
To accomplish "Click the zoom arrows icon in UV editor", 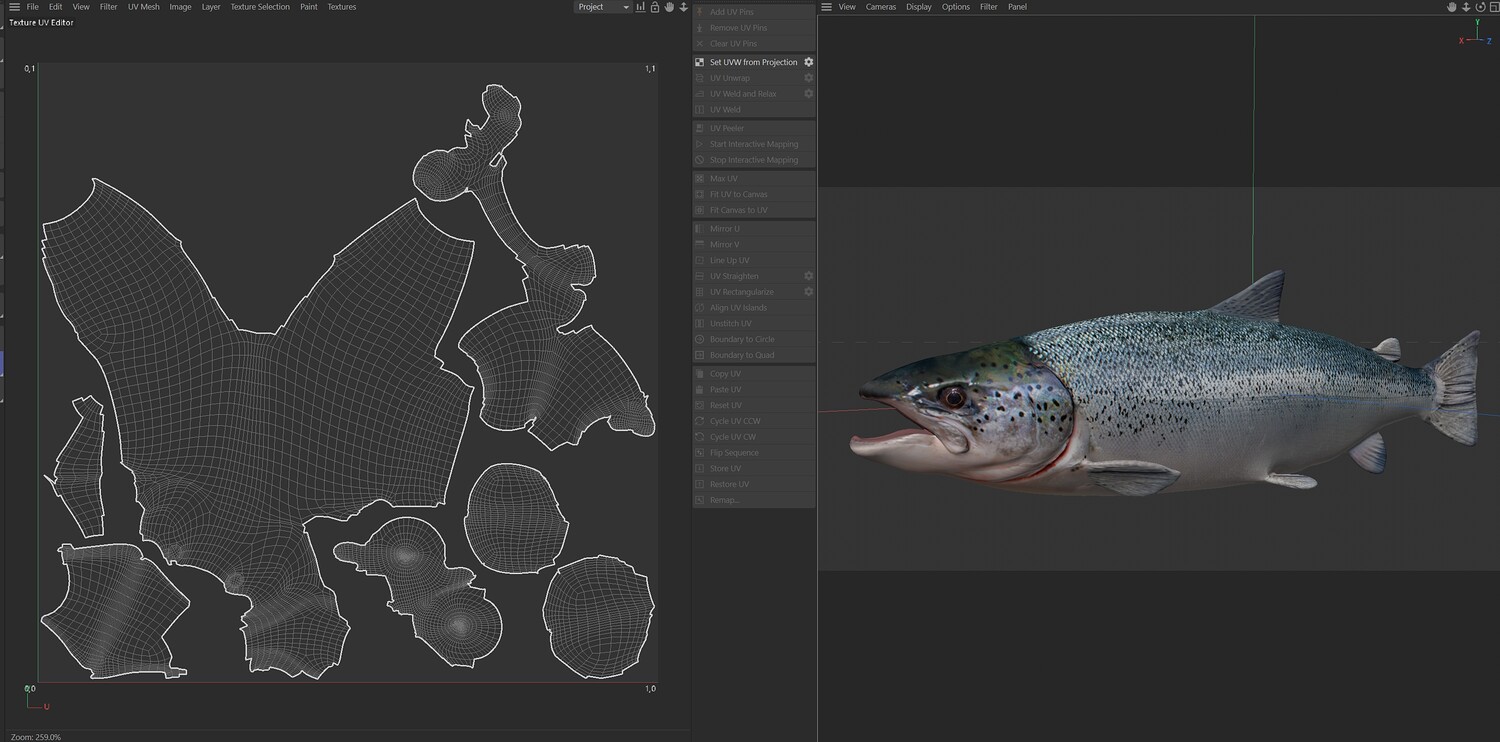I will click(x=684, y=7).
